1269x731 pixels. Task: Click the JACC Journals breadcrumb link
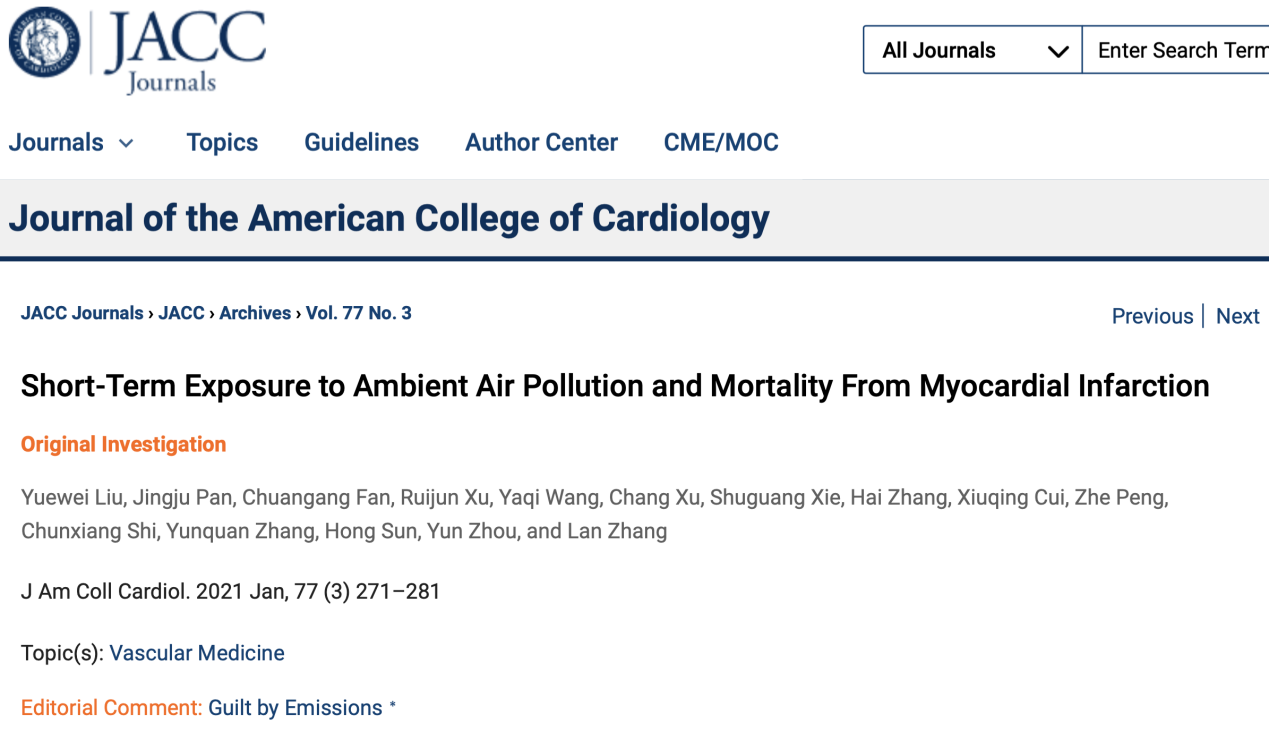click(82, 313)
